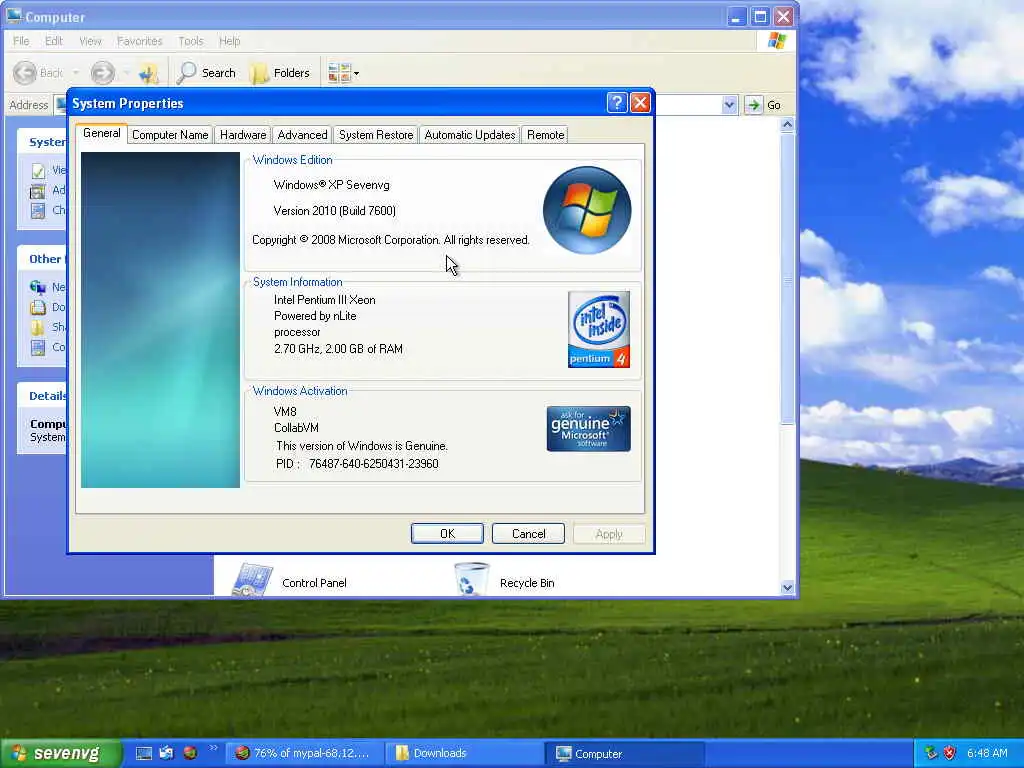Click 'Intel Pentium III Xeon' text
1024x768 pixels.
point(325,300)
